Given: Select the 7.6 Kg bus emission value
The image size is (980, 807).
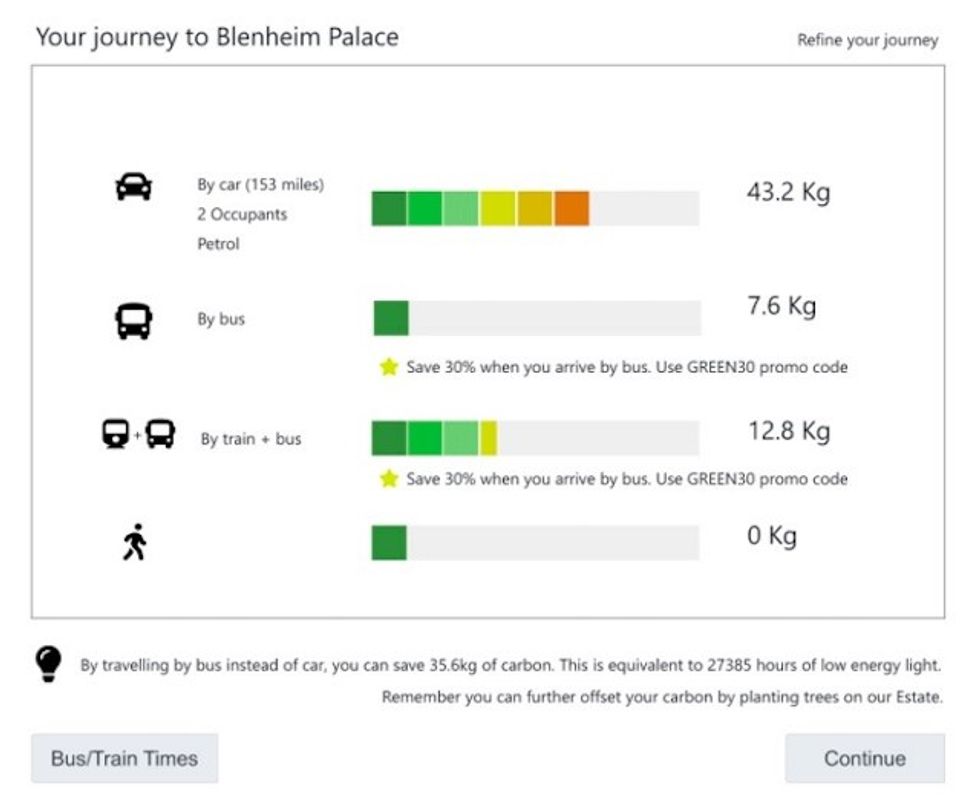Looking at the screenshot, I should pos(781,306).
